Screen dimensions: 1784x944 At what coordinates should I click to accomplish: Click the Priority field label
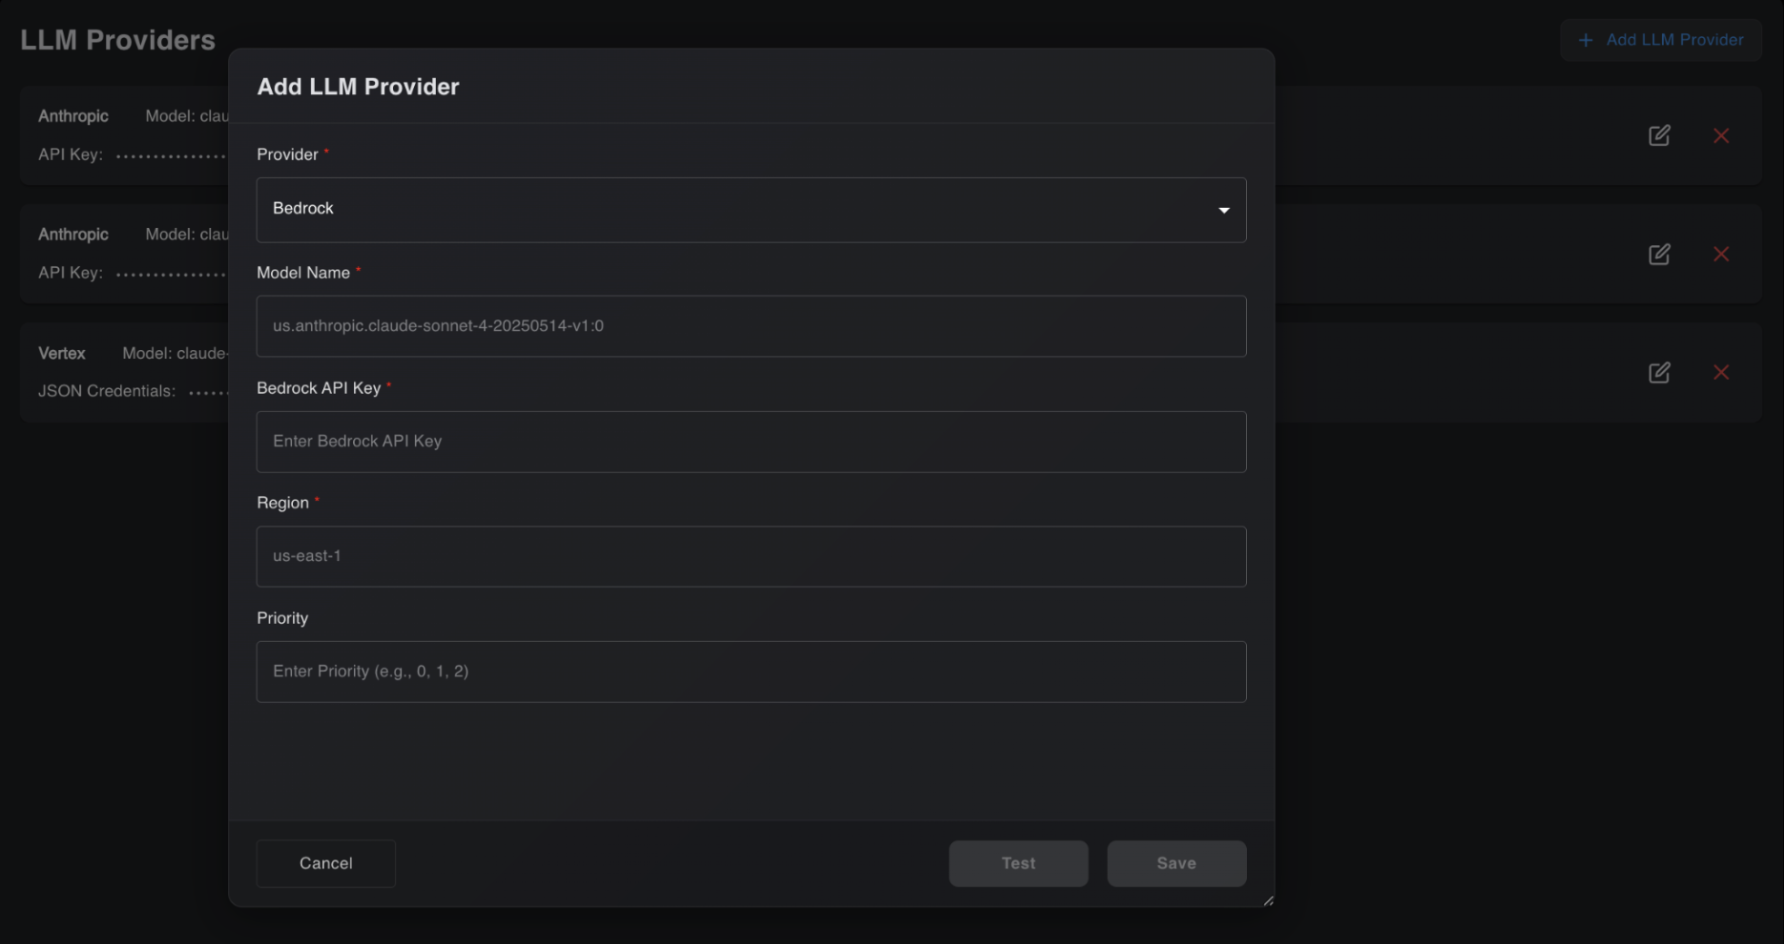pyautogui.click(x=282, y=618)
